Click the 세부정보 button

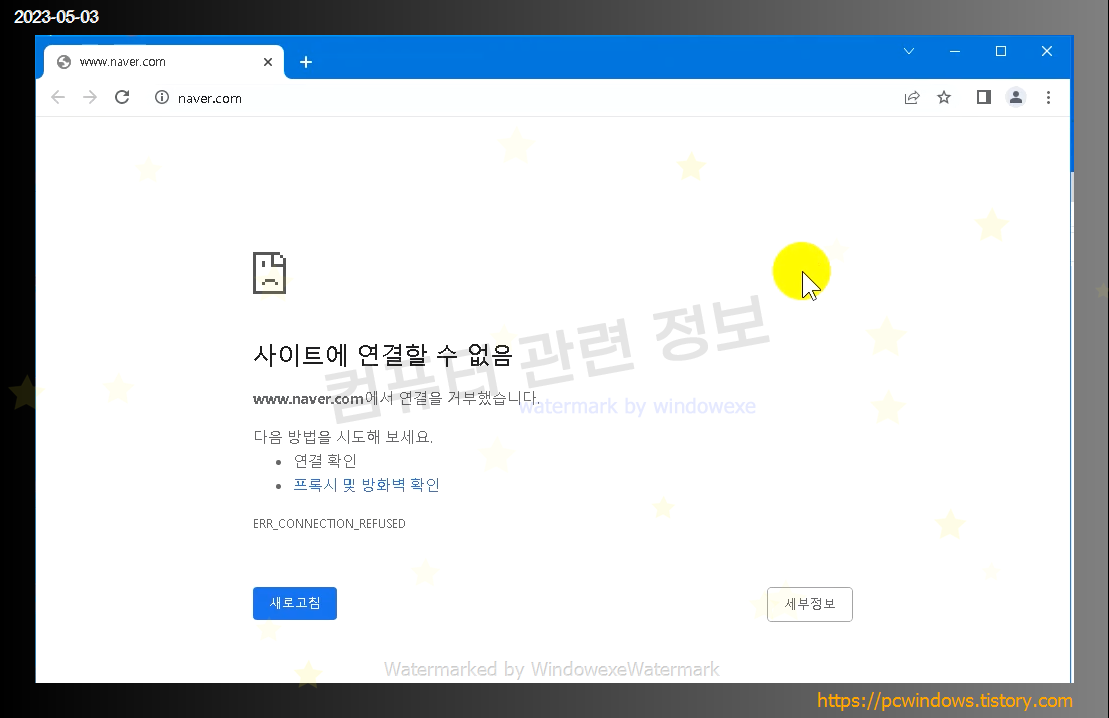click(810, 604)
